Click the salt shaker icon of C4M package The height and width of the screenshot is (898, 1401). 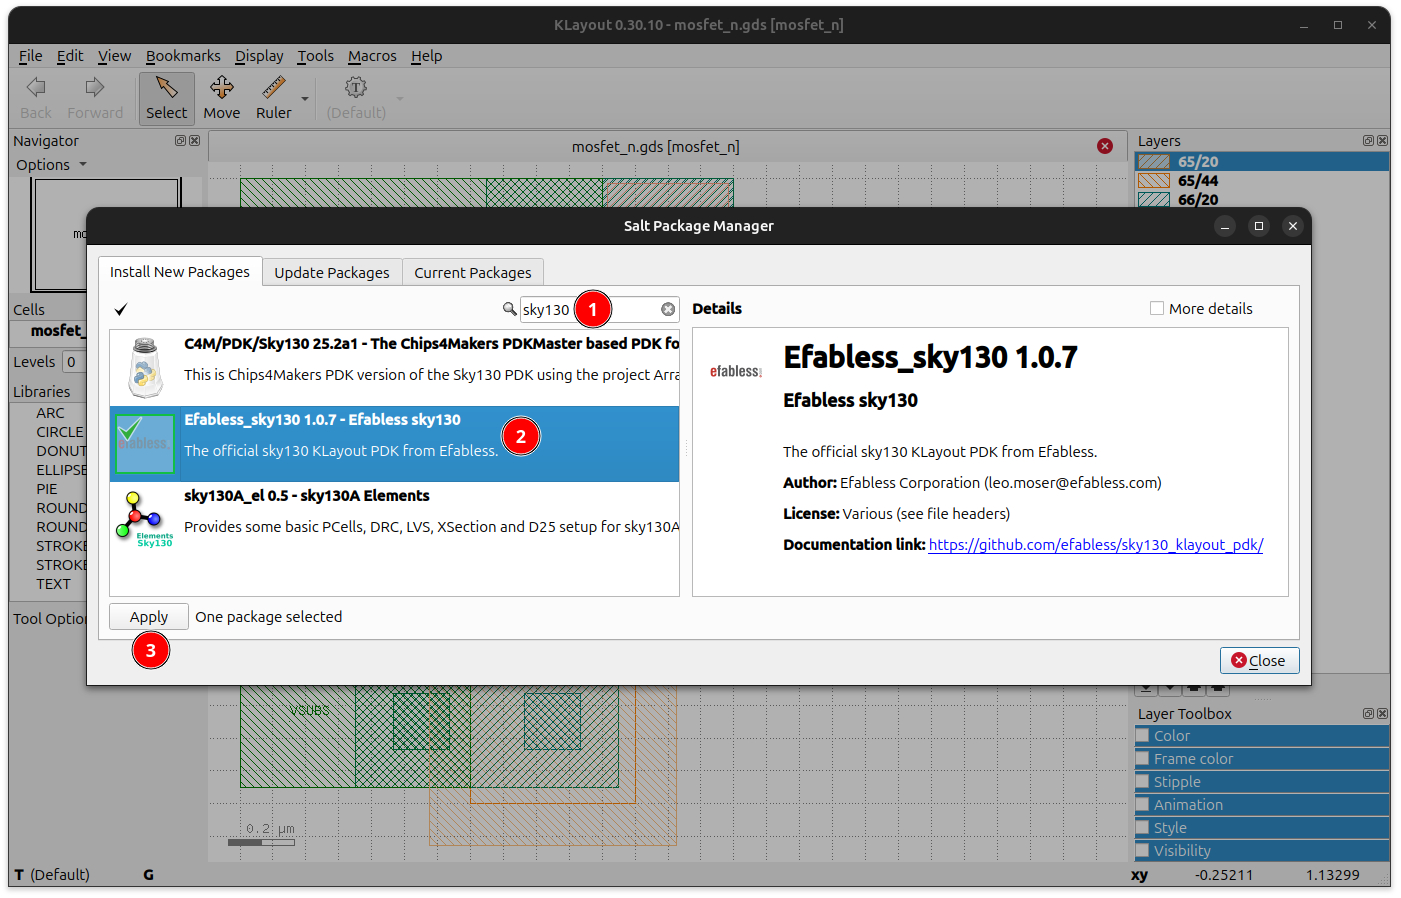(146, 368)
